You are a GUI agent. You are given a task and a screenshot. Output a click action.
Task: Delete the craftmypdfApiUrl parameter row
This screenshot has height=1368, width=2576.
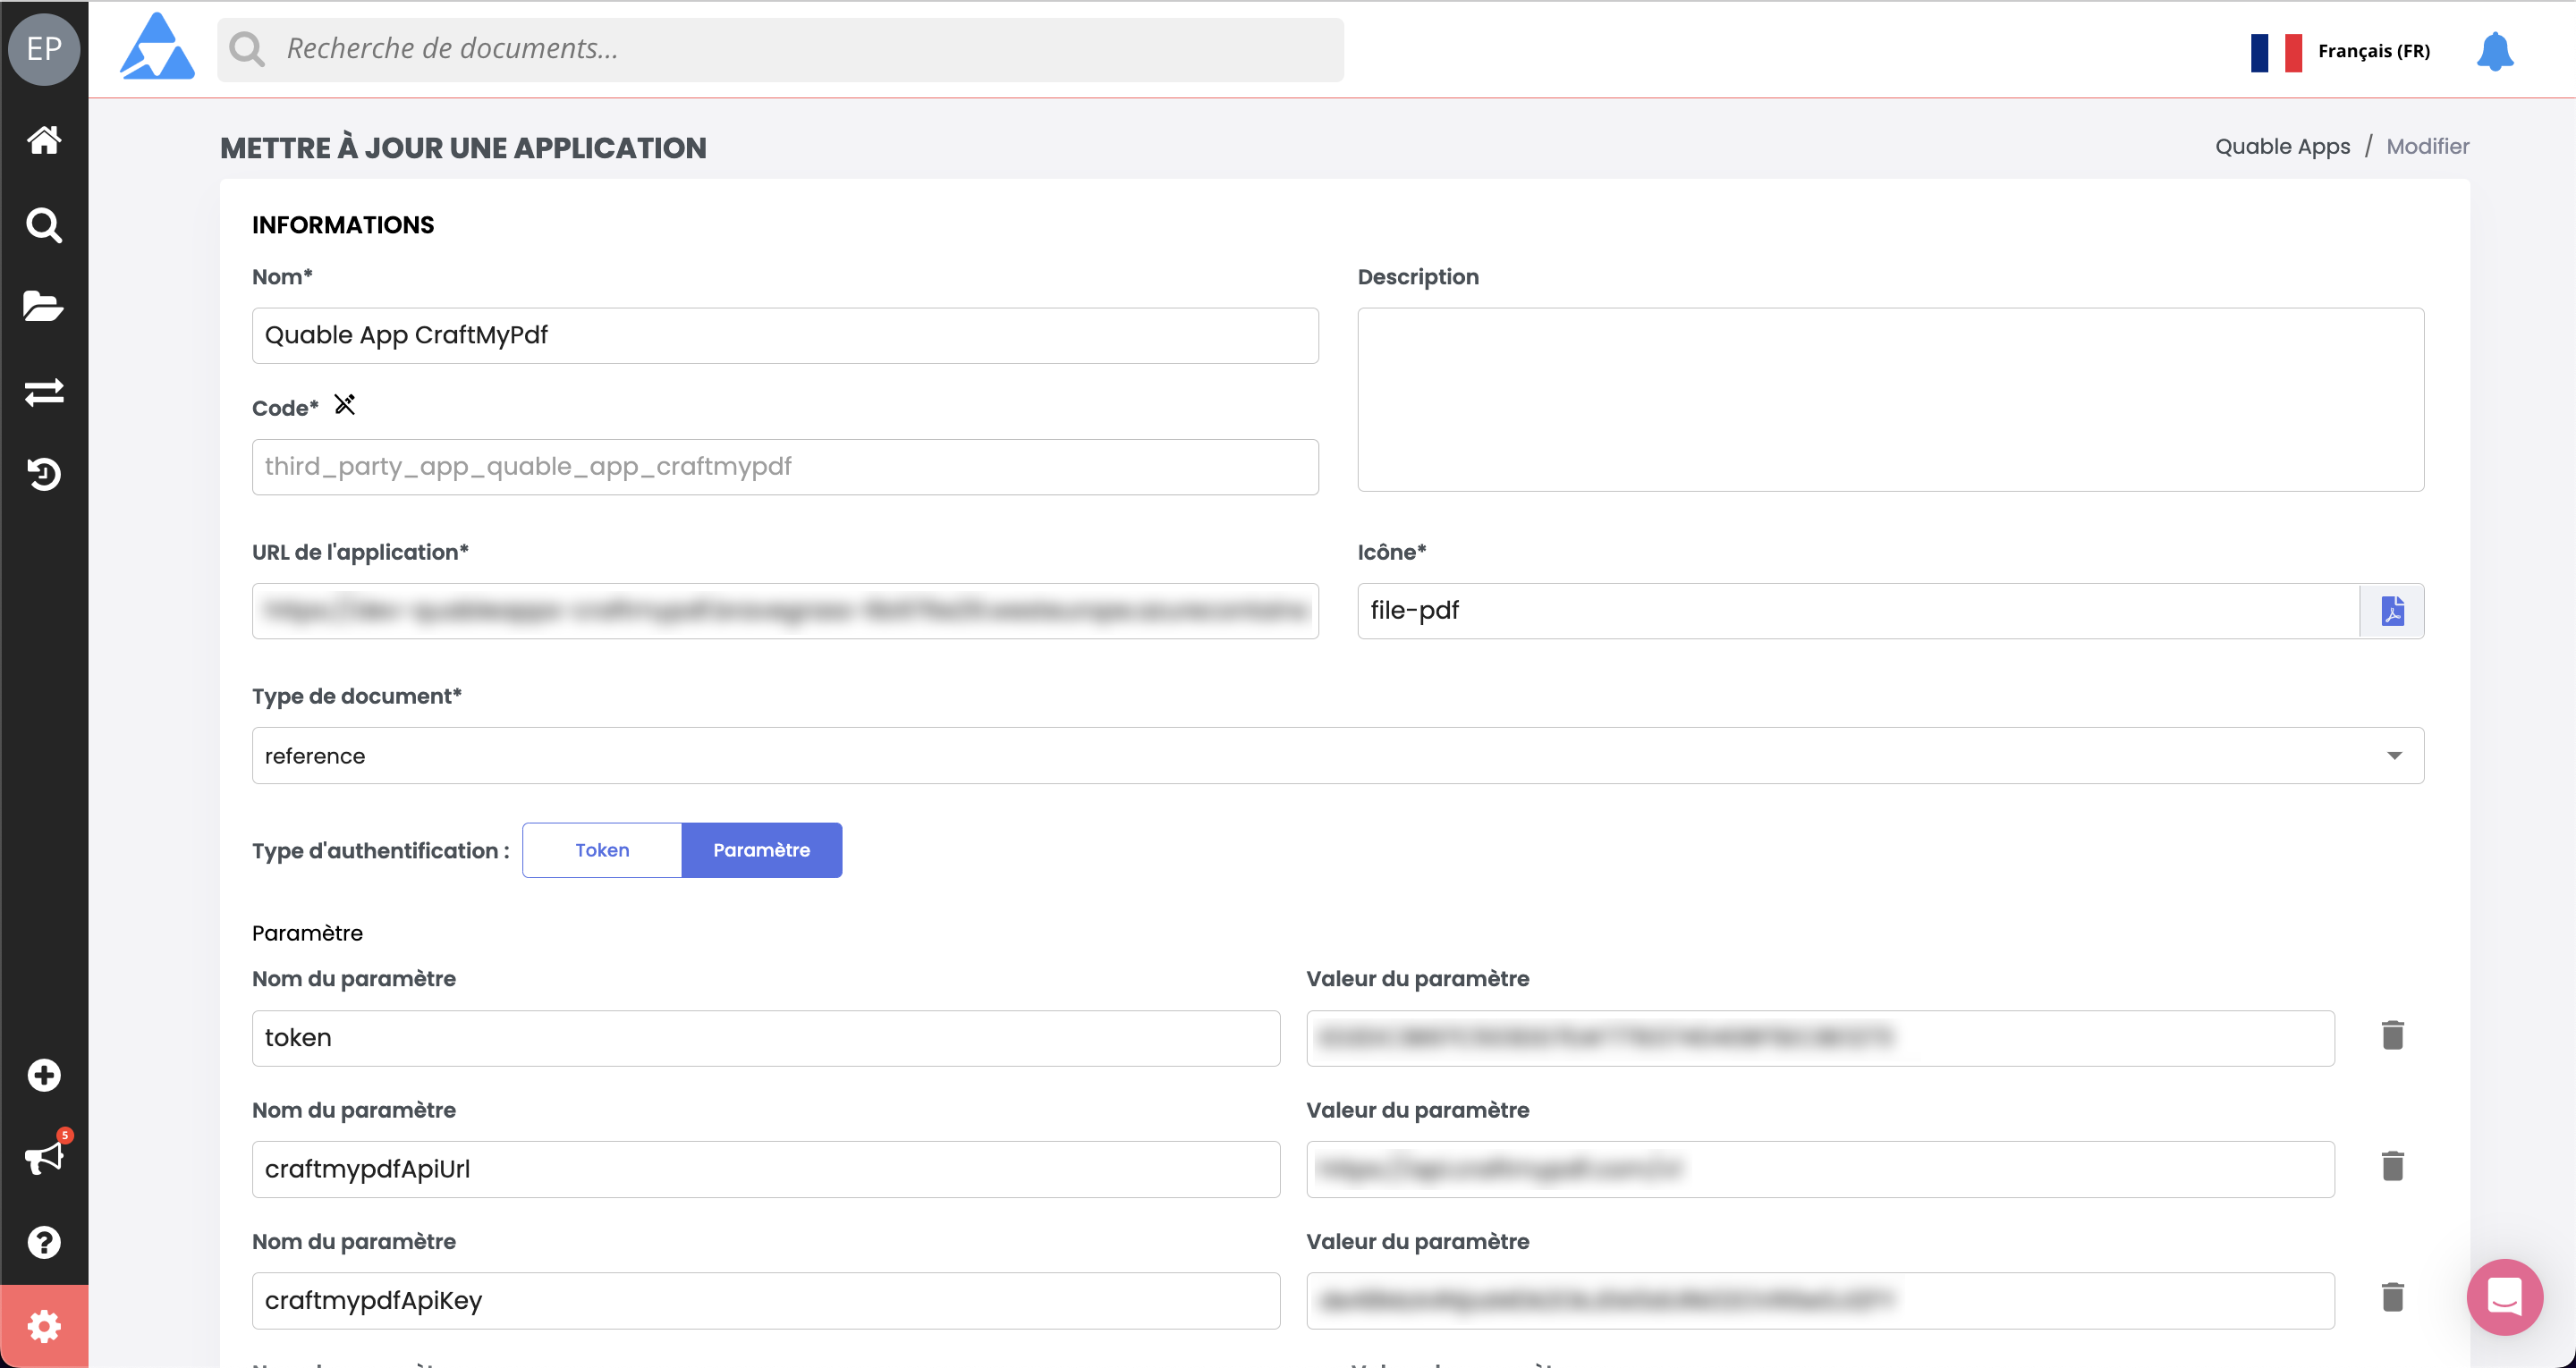2392,1167
